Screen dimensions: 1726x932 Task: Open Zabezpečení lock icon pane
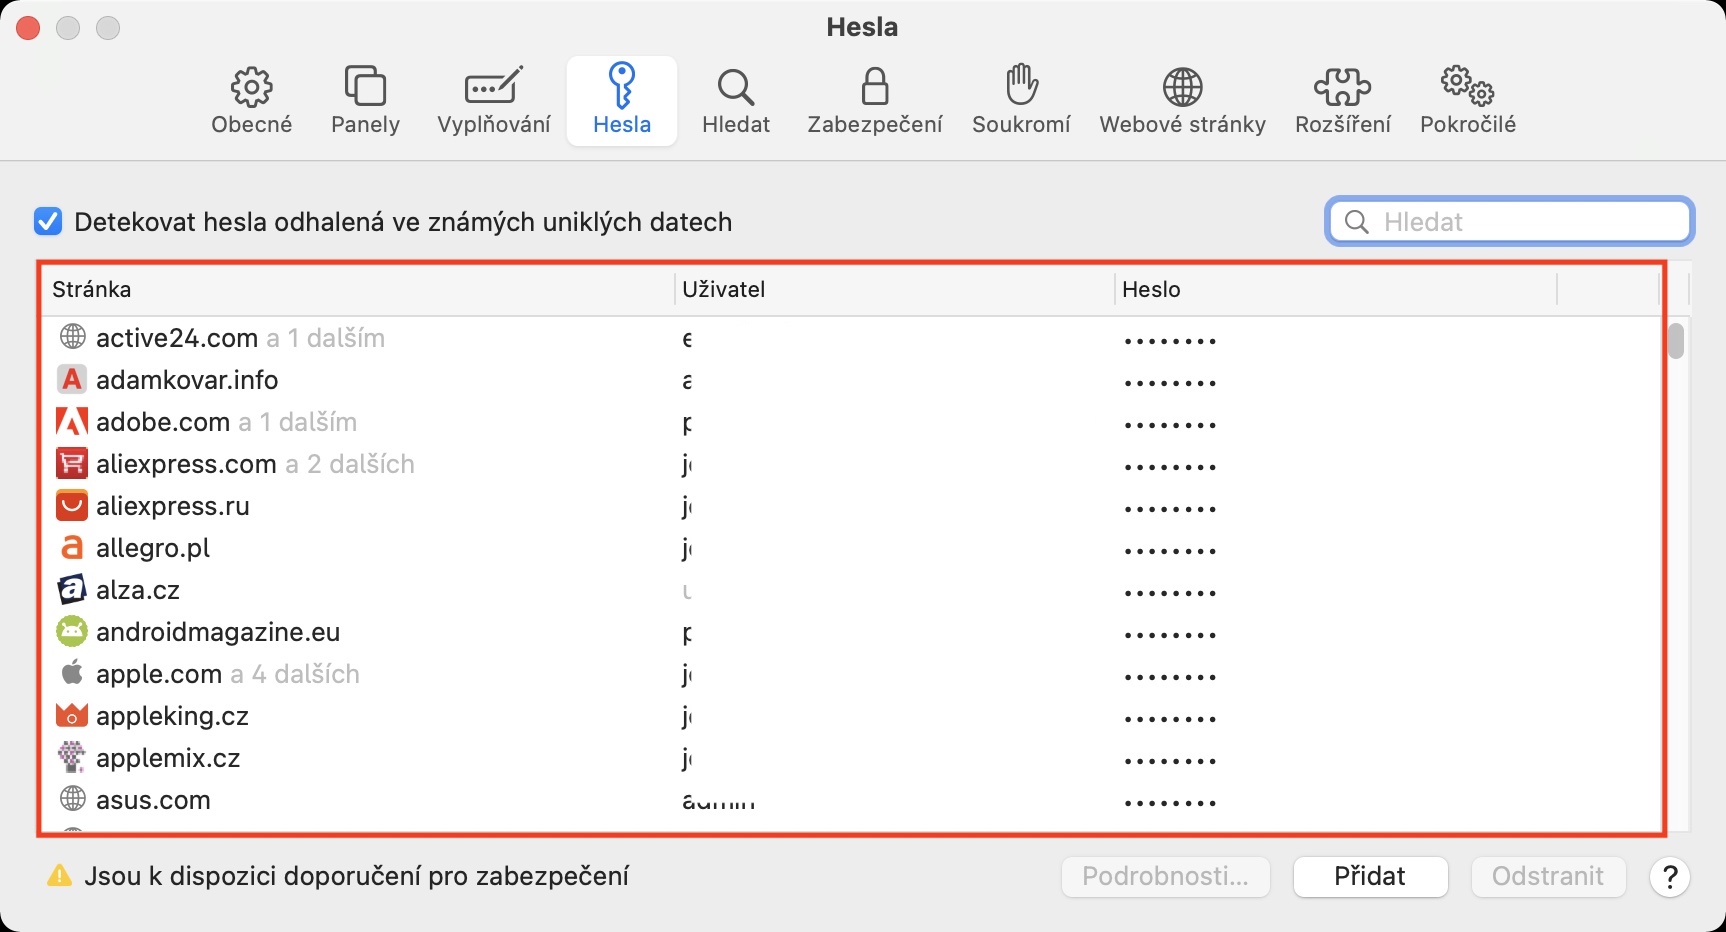point(875,100)
